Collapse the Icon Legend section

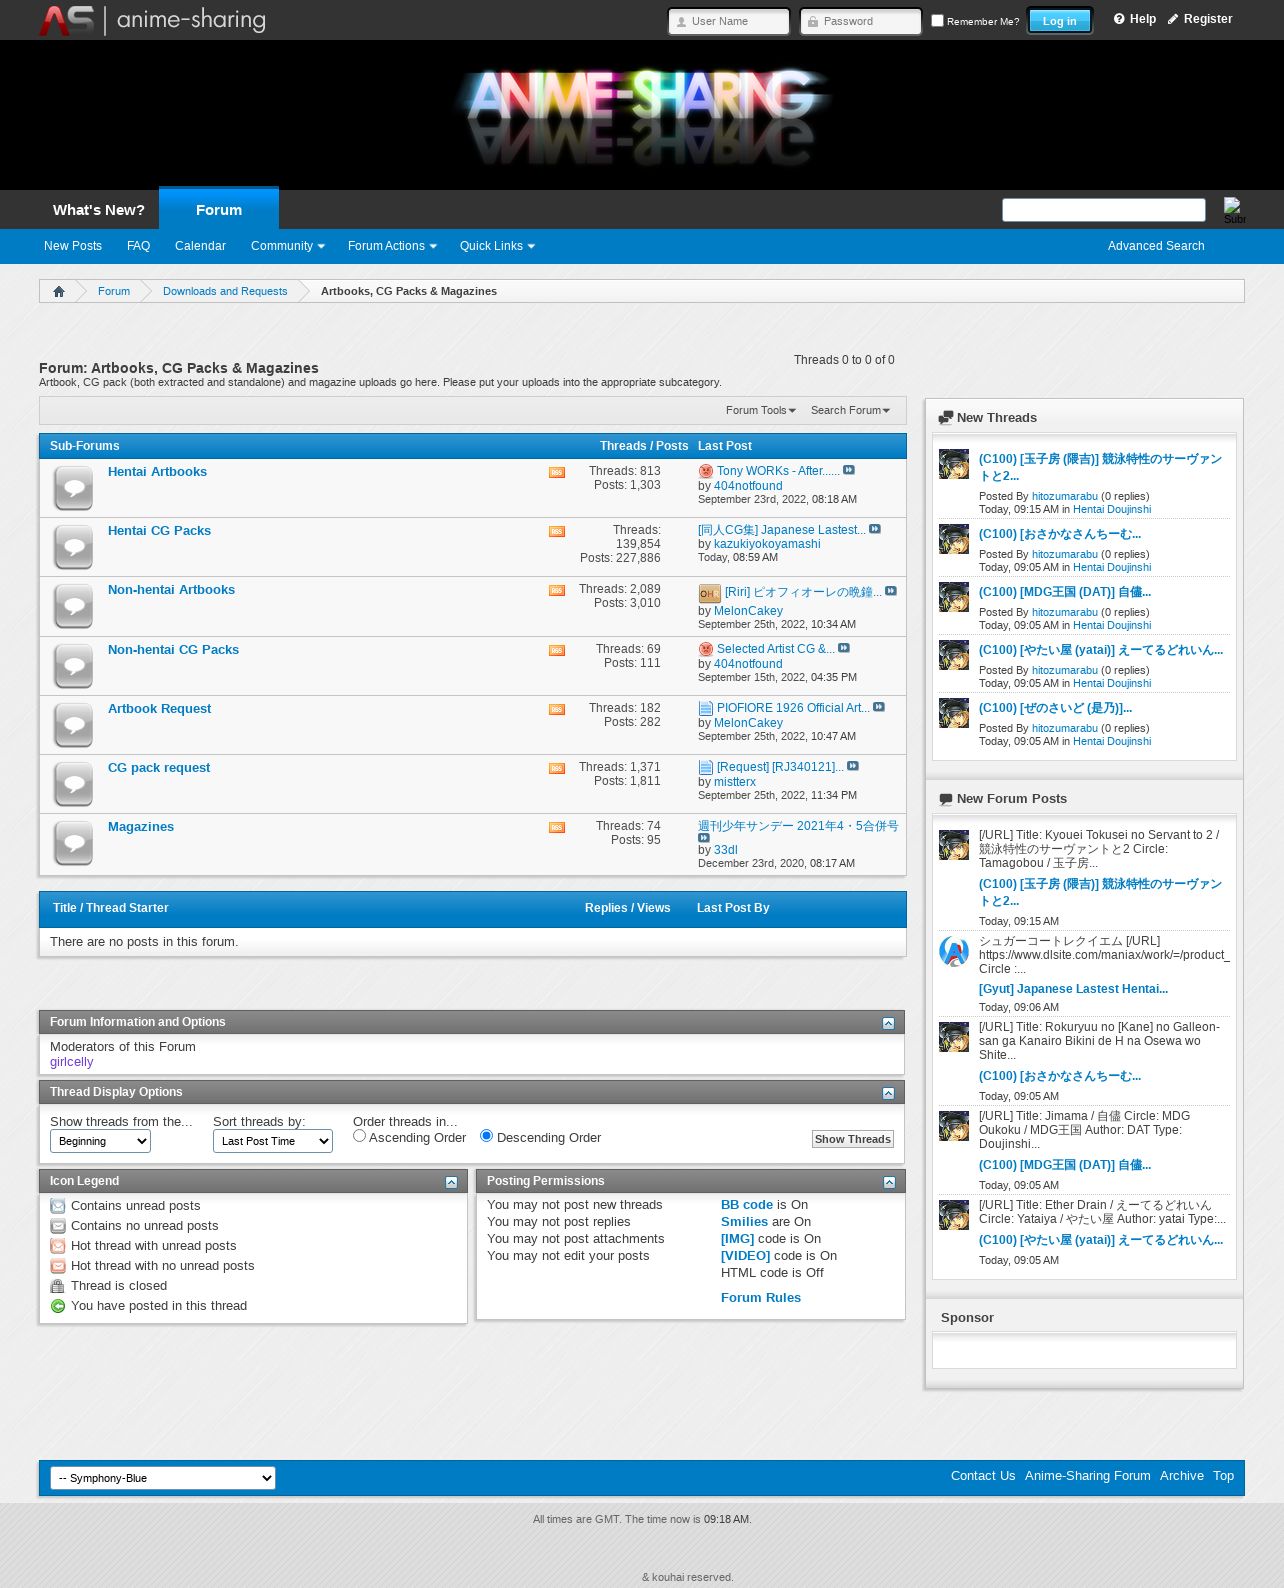point(451,1182)
